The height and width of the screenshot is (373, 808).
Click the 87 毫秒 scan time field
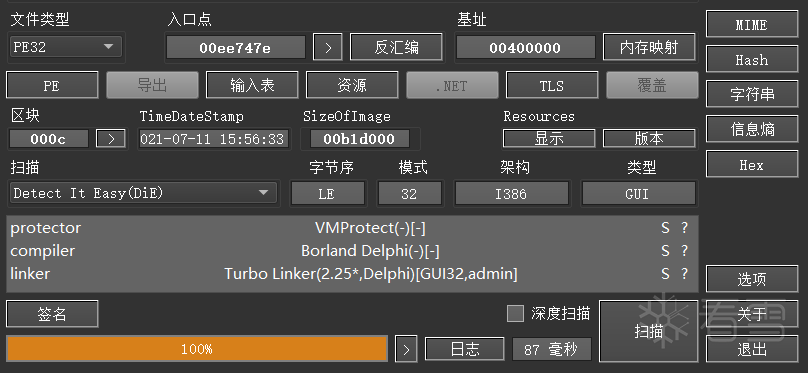tap(551, 349)
